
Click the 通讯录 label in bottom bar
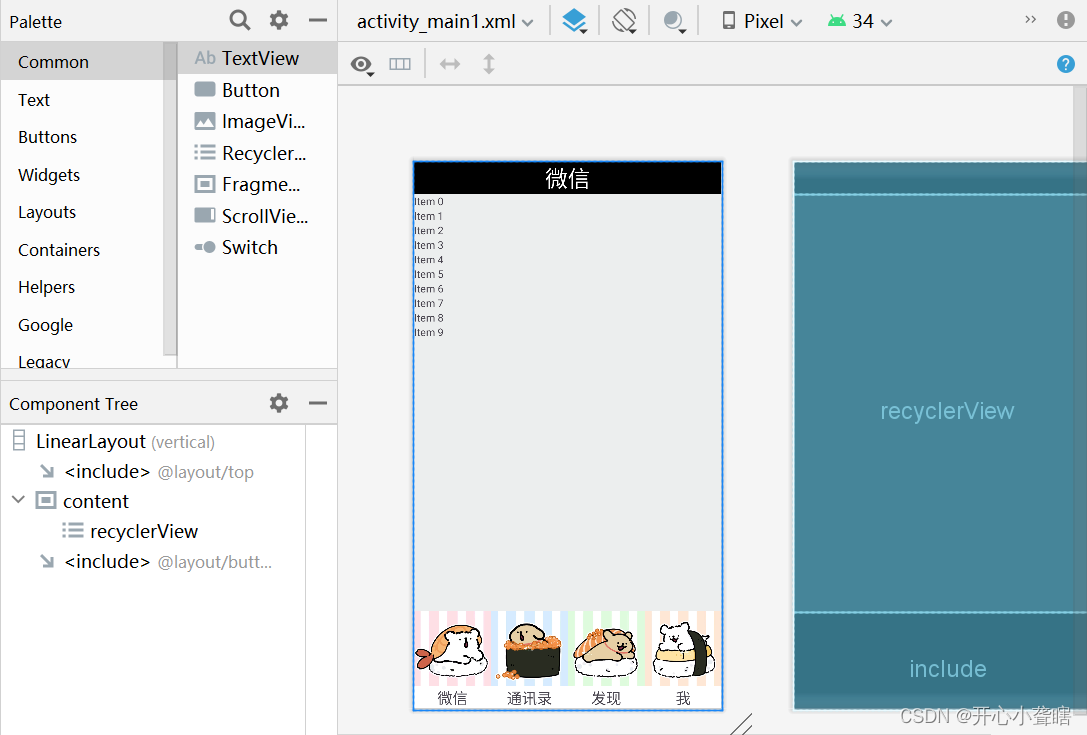click(x=530, y=698)
